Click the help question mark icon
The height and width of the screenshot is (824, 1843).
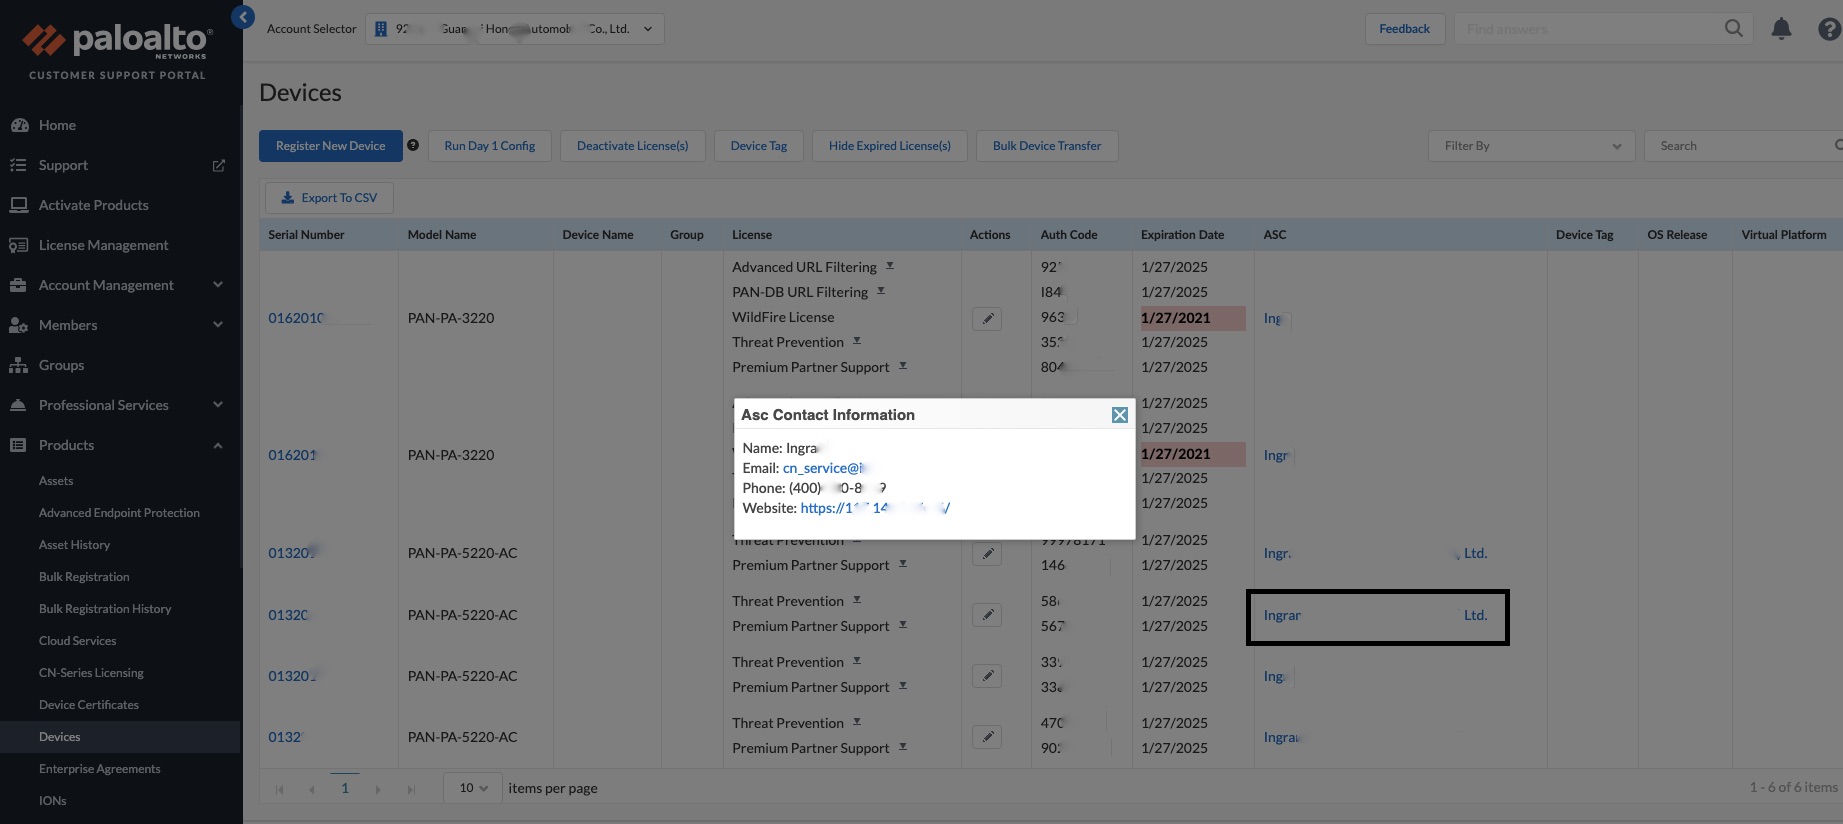(x=1829, y=29)
